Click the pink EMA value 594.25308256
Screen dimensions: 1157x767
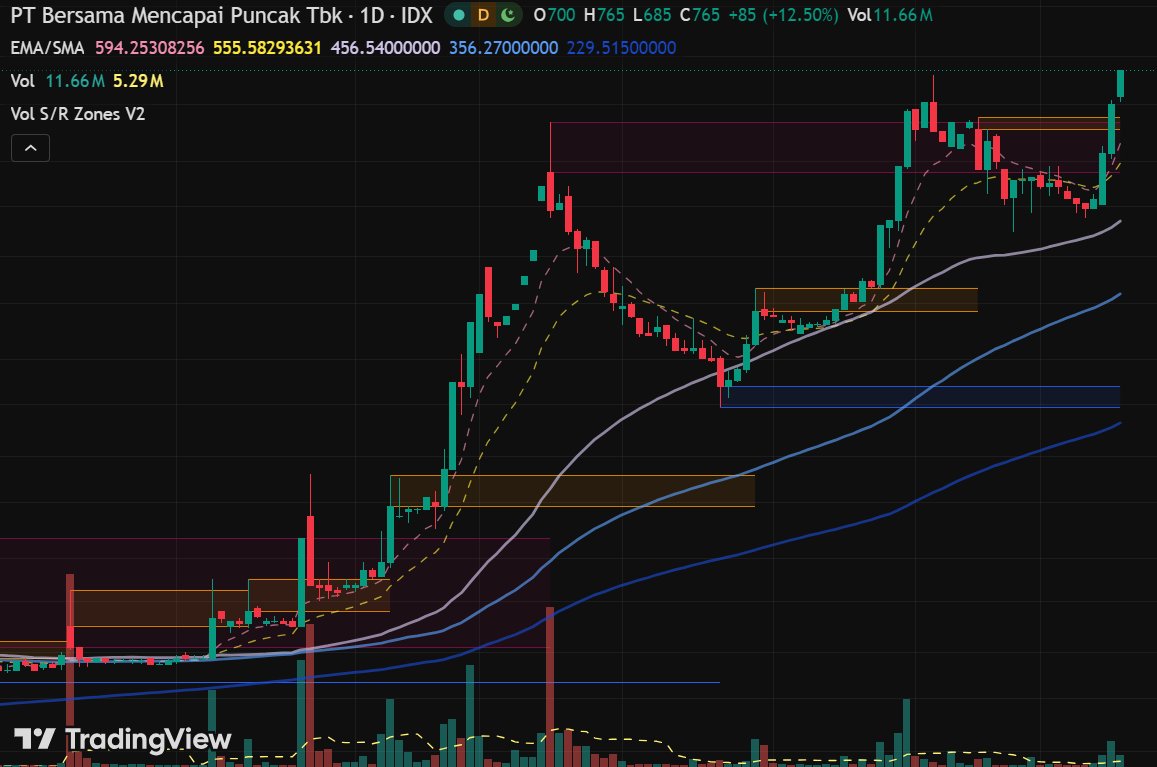(149, 48)
